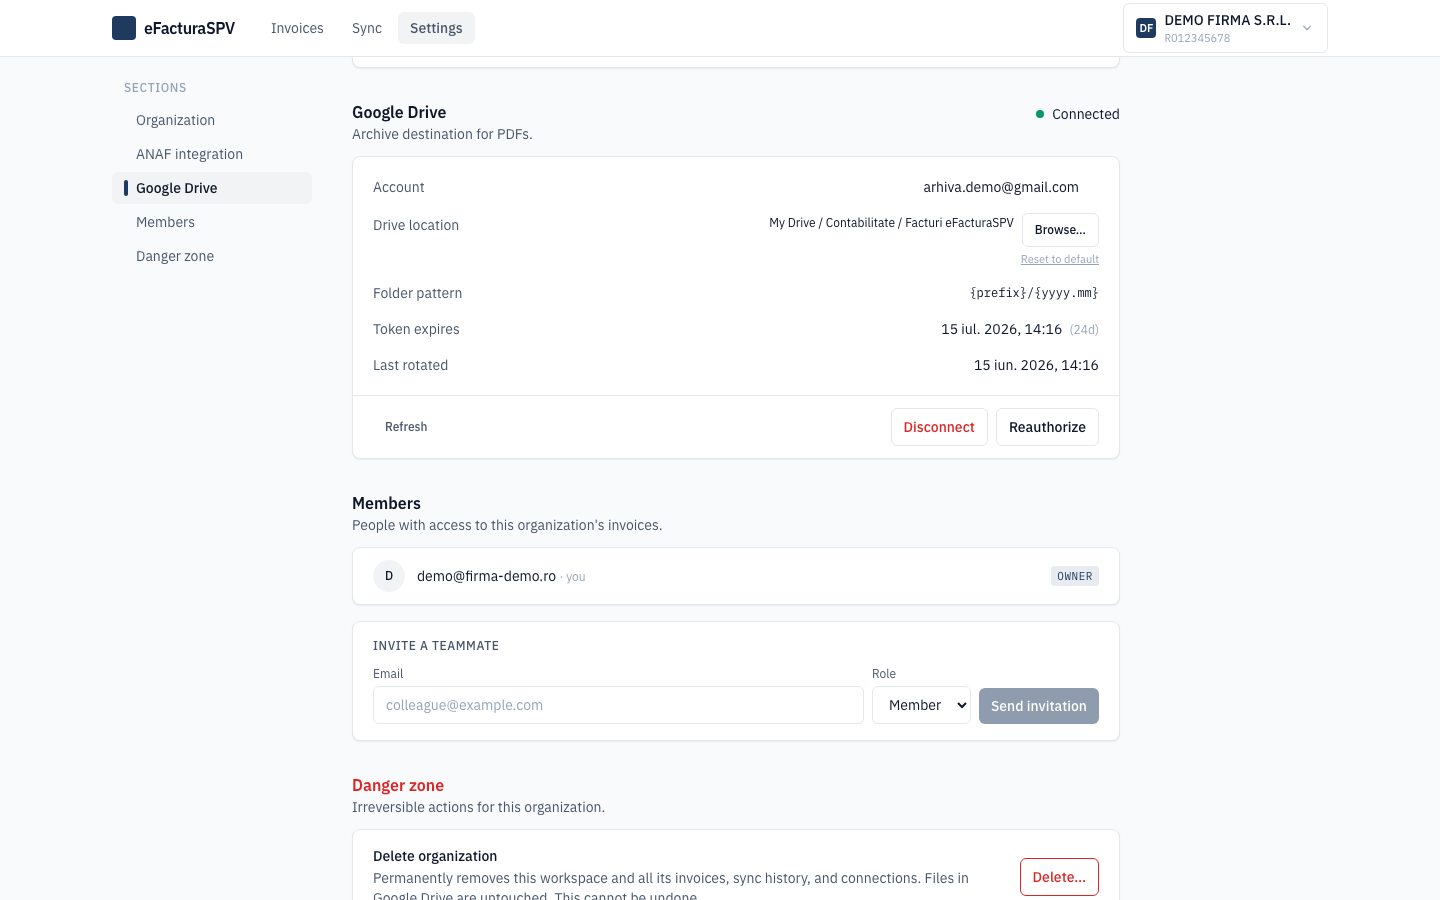Click the eFacturaSPV logo icon

[124, 28]
